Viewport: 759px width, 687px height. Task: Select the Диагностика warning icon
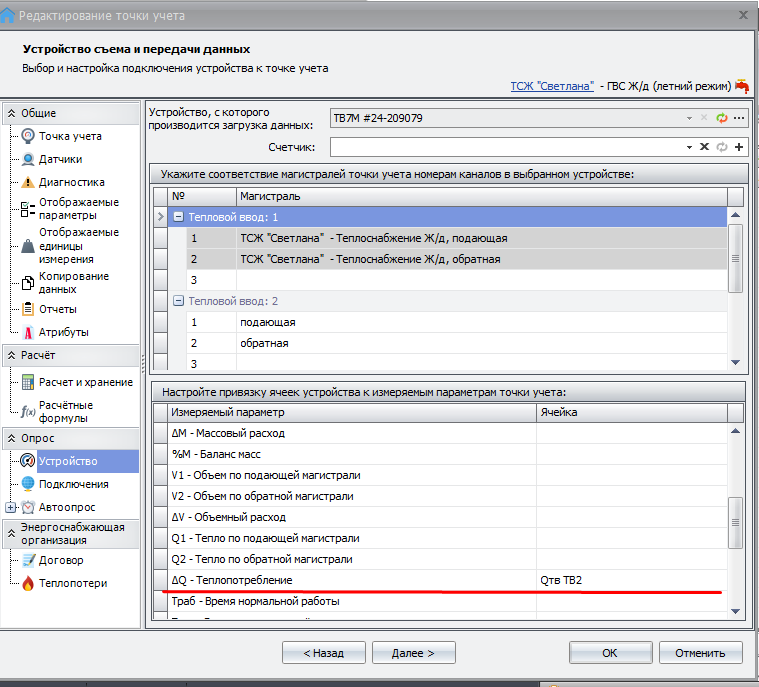pyautogui.click(x=28, y=183)
